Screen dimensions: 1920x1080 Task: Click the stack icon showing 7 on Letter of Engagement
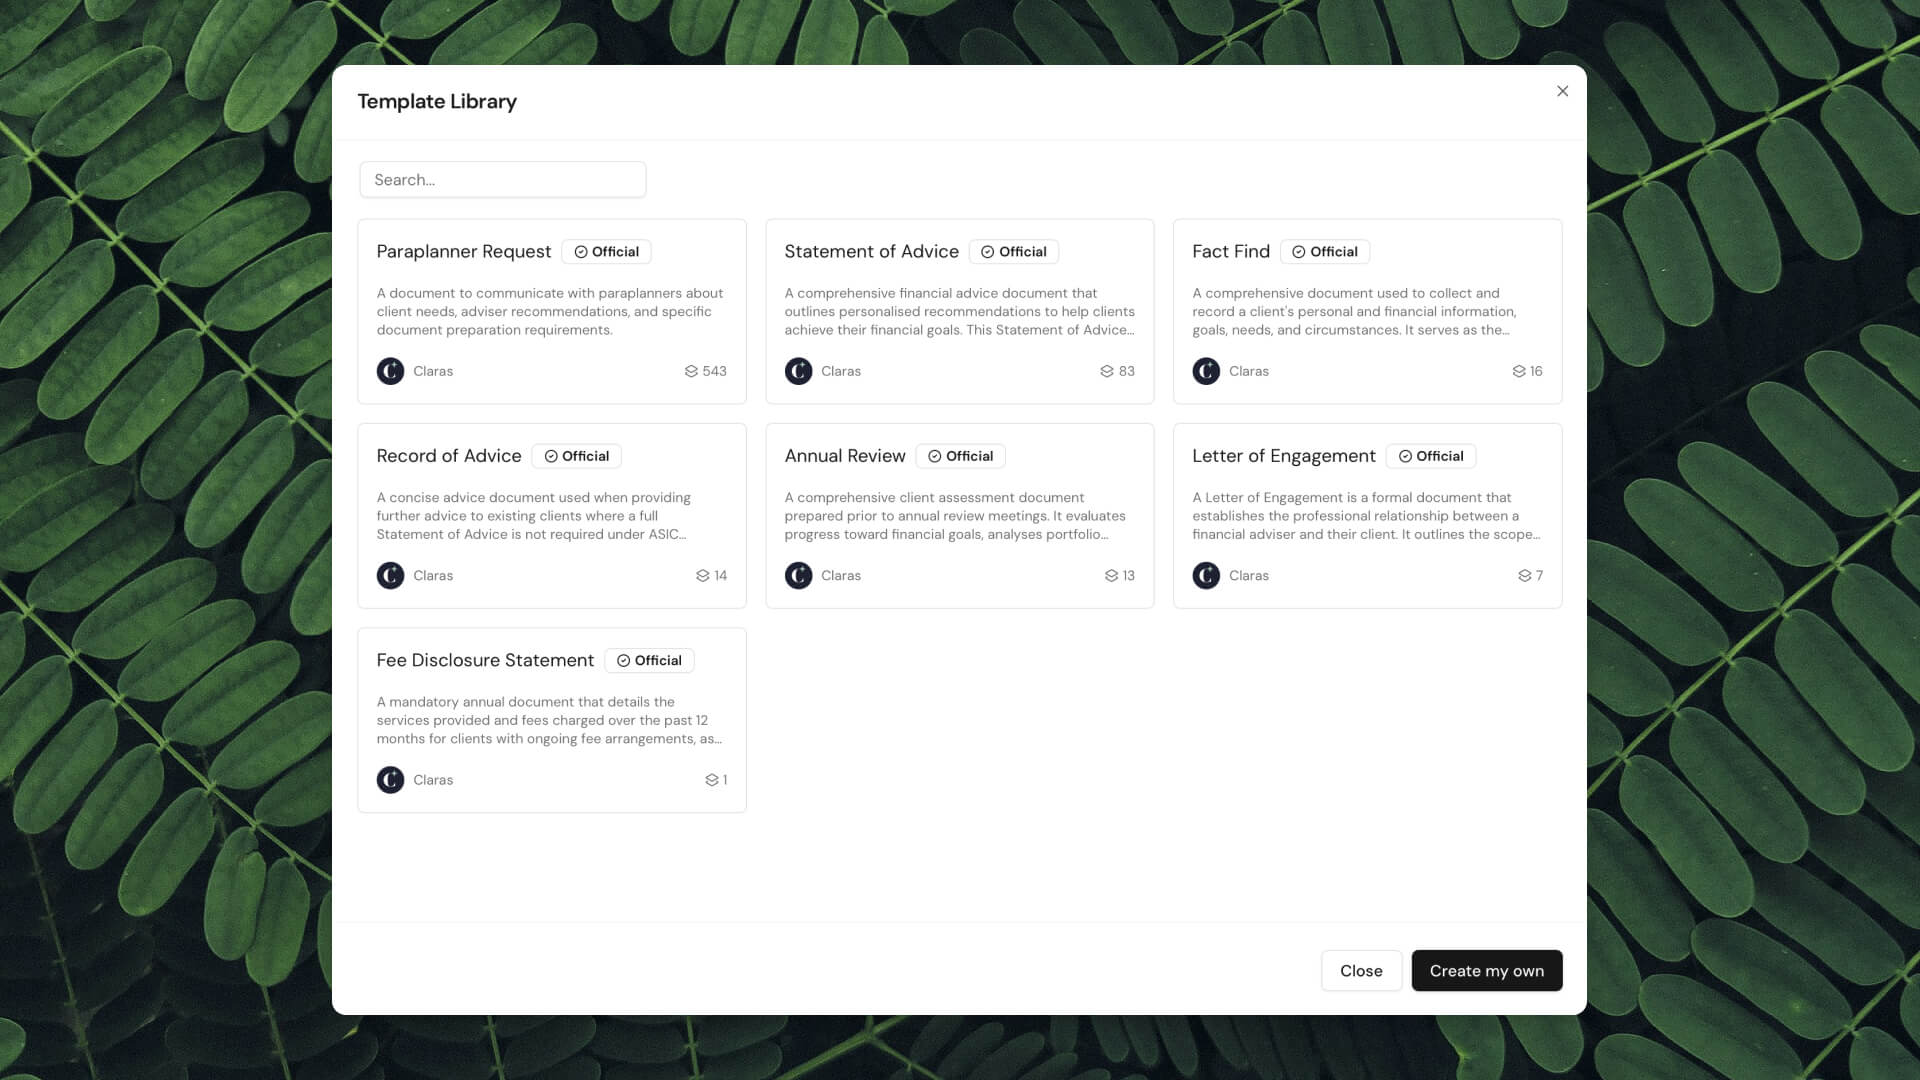1526,575
